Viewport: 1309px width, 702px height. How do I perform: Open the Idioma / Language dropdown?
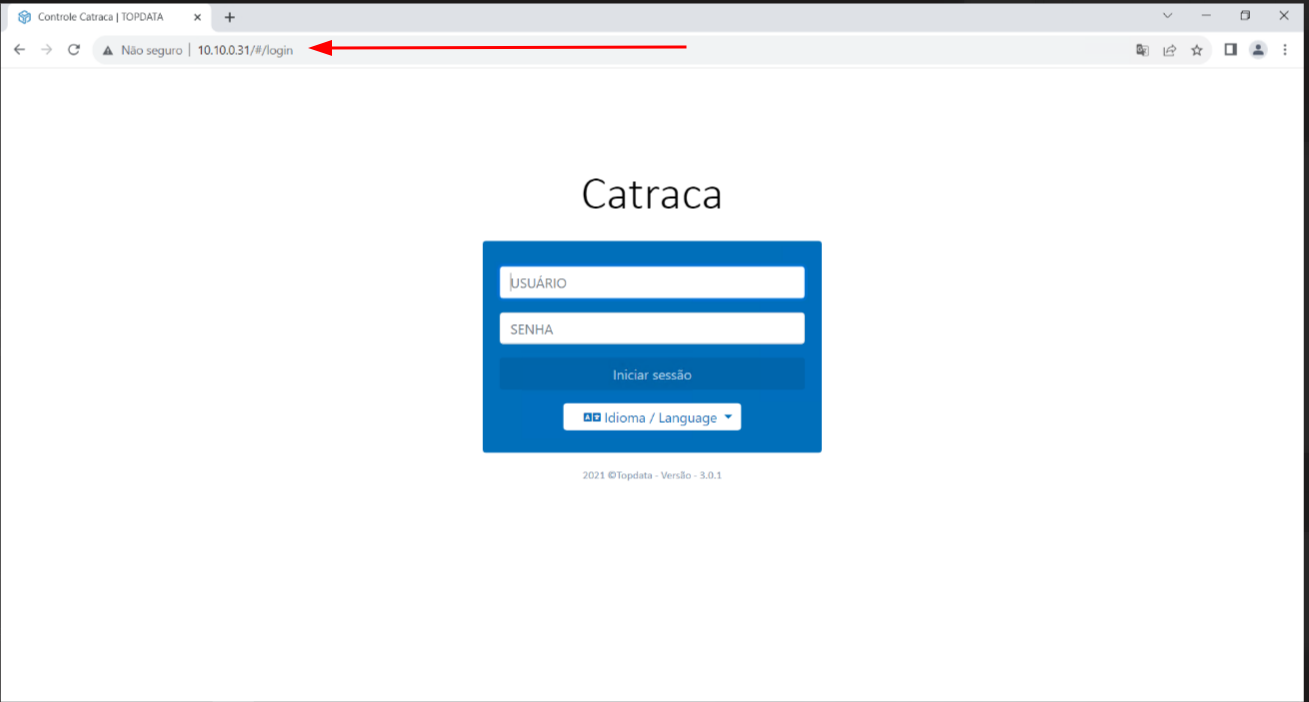click(x=652, y=416)
